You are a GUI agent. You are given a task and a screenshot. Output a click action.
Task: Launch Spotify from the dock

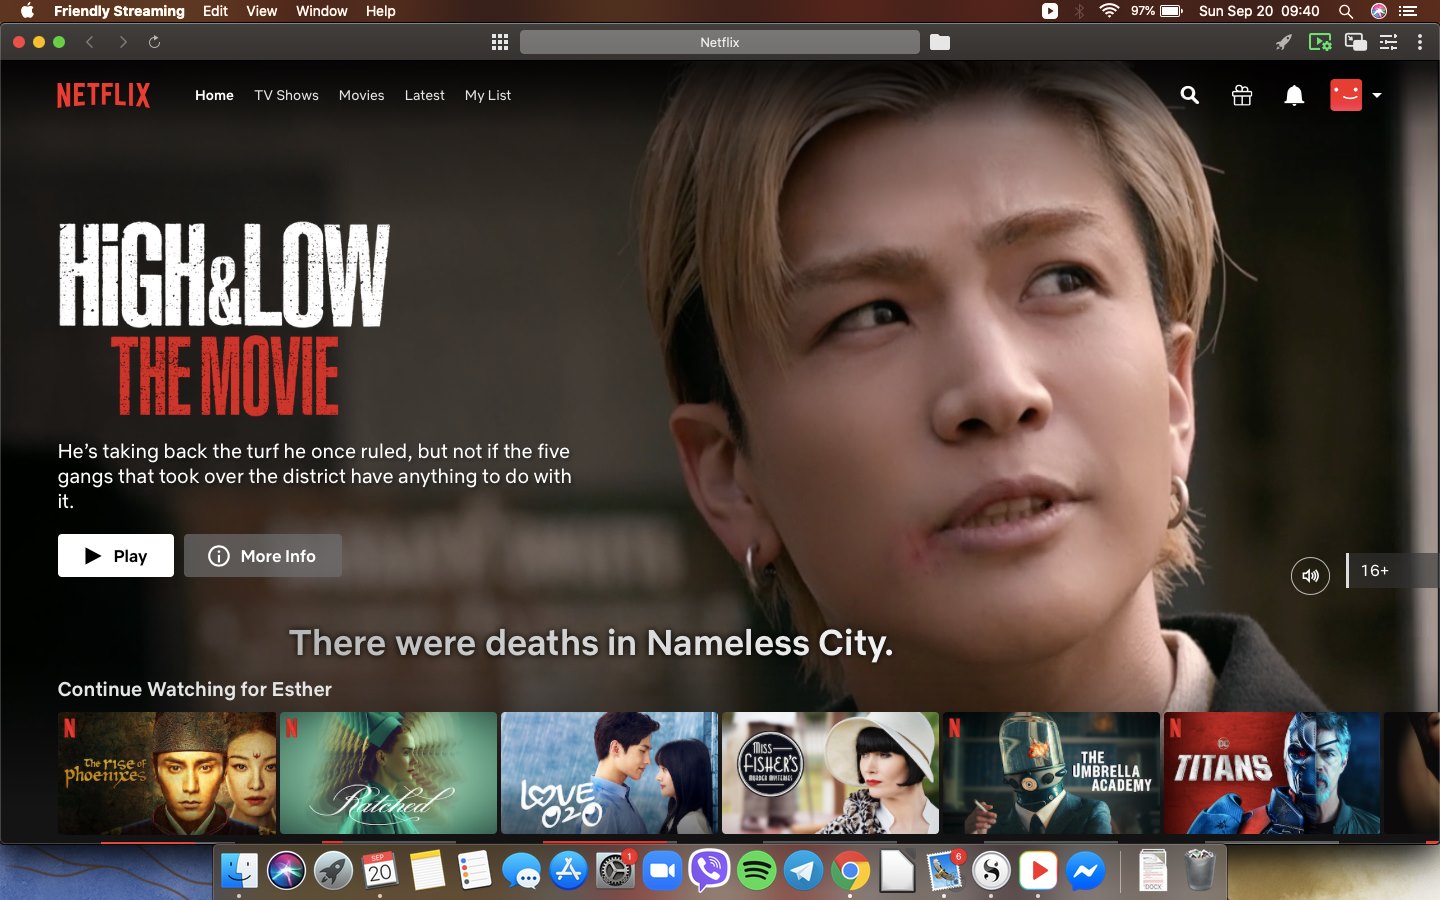[x=756, y=871]
